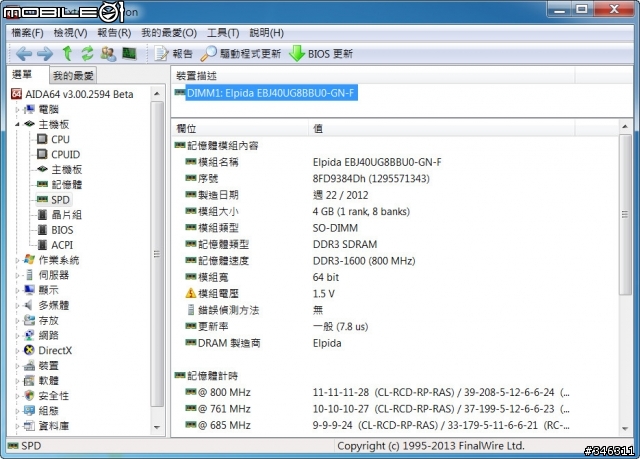Image resolution: width=640 pixels, height=459 pixels.
Task: Click the tree panel scroll-up arrow
Action: point(157,94)
